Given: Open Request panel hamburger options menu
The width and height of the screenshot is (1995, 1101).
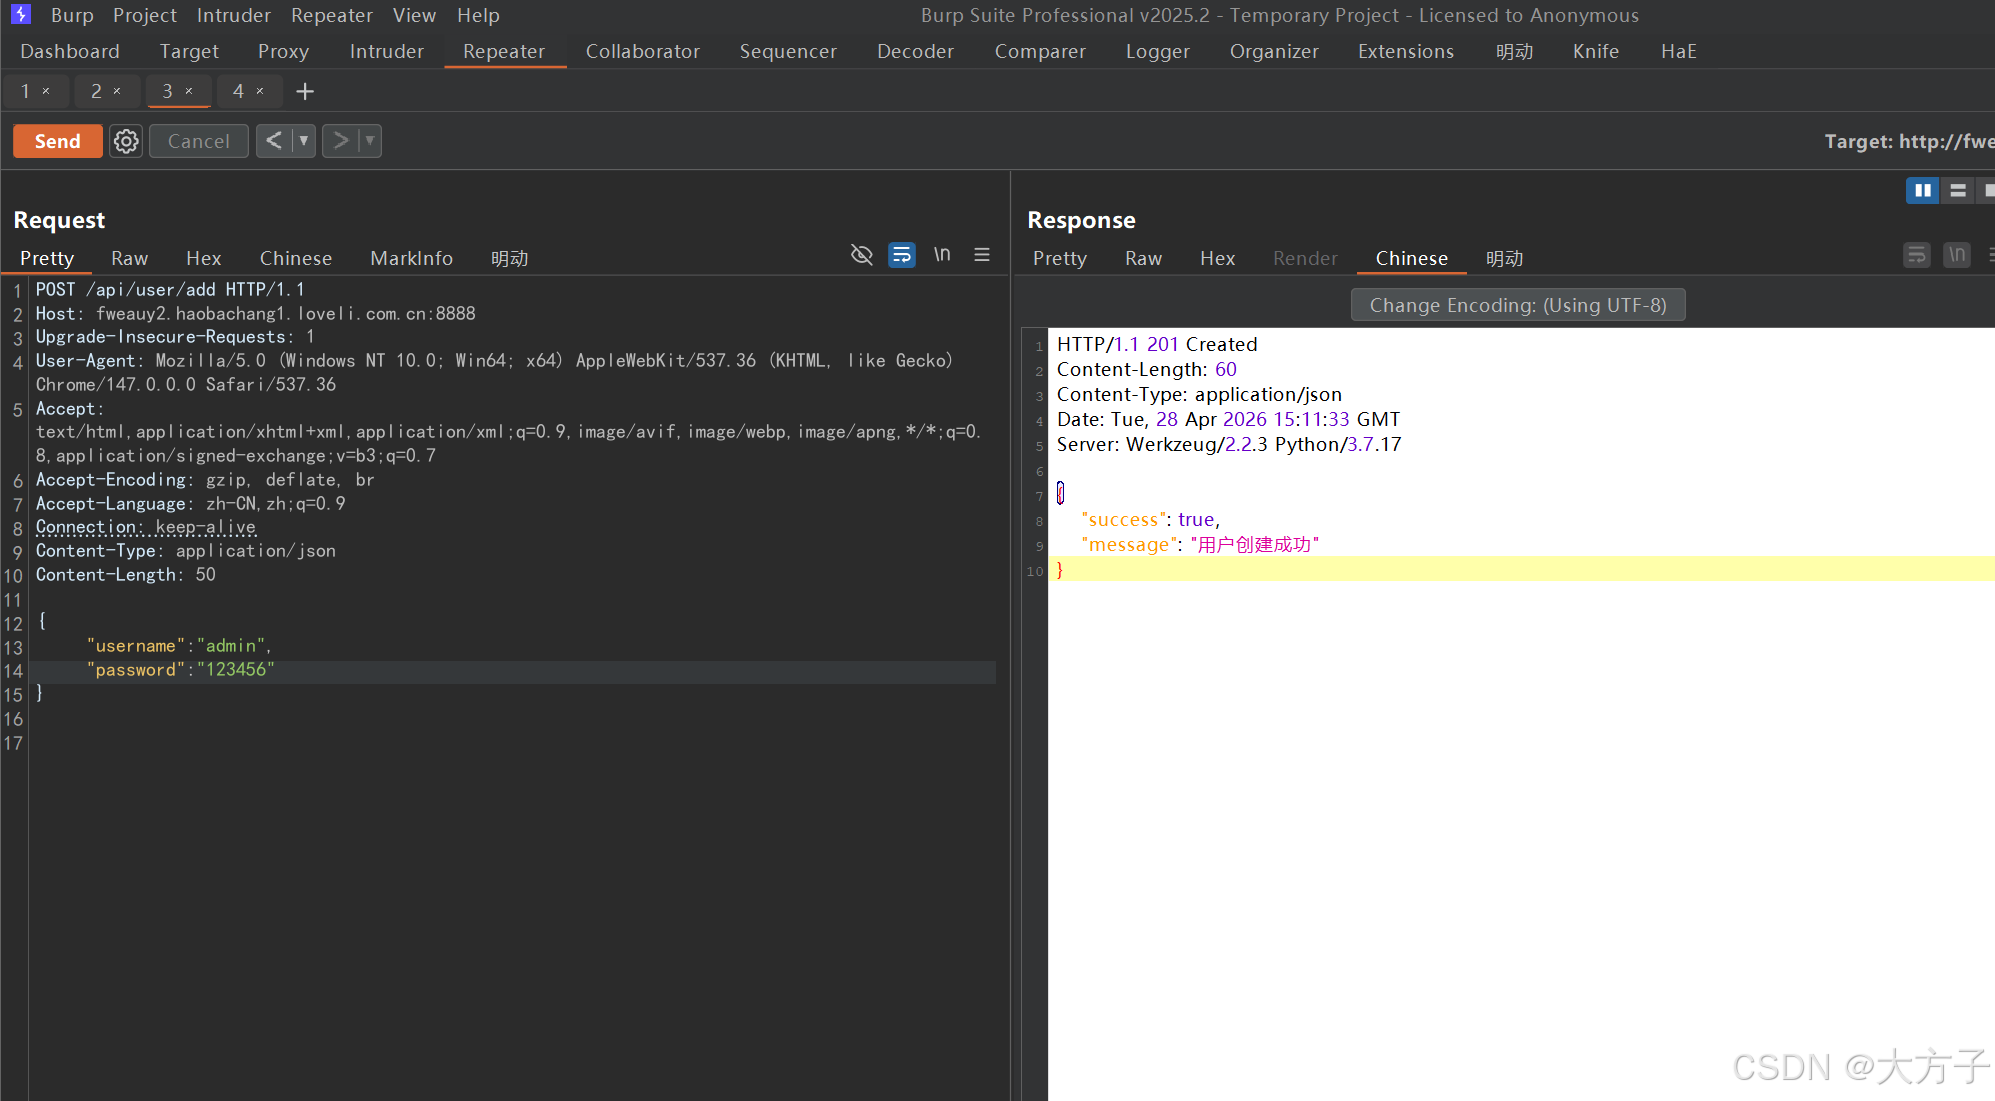Looking at the screenshot, I should click(982, 255).
